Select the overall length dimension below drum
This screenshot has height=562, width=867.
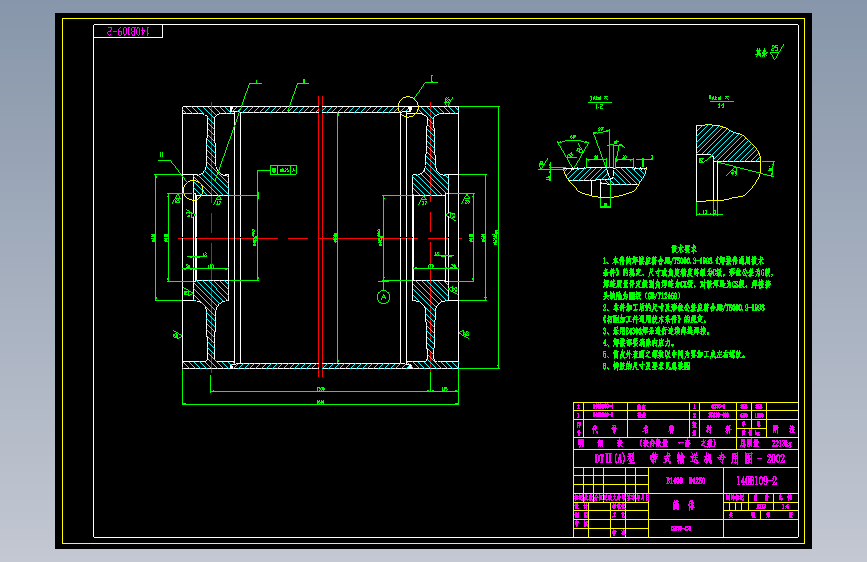[x=320, y=402]
